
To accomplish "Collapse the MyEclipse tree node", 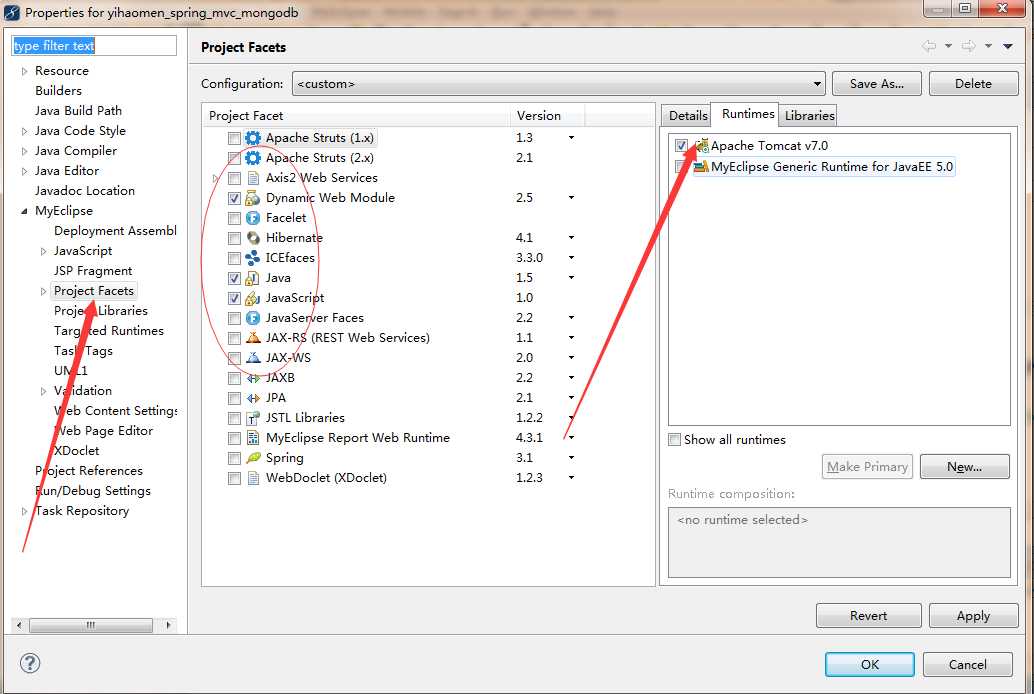I will click(x=24, y=211).
